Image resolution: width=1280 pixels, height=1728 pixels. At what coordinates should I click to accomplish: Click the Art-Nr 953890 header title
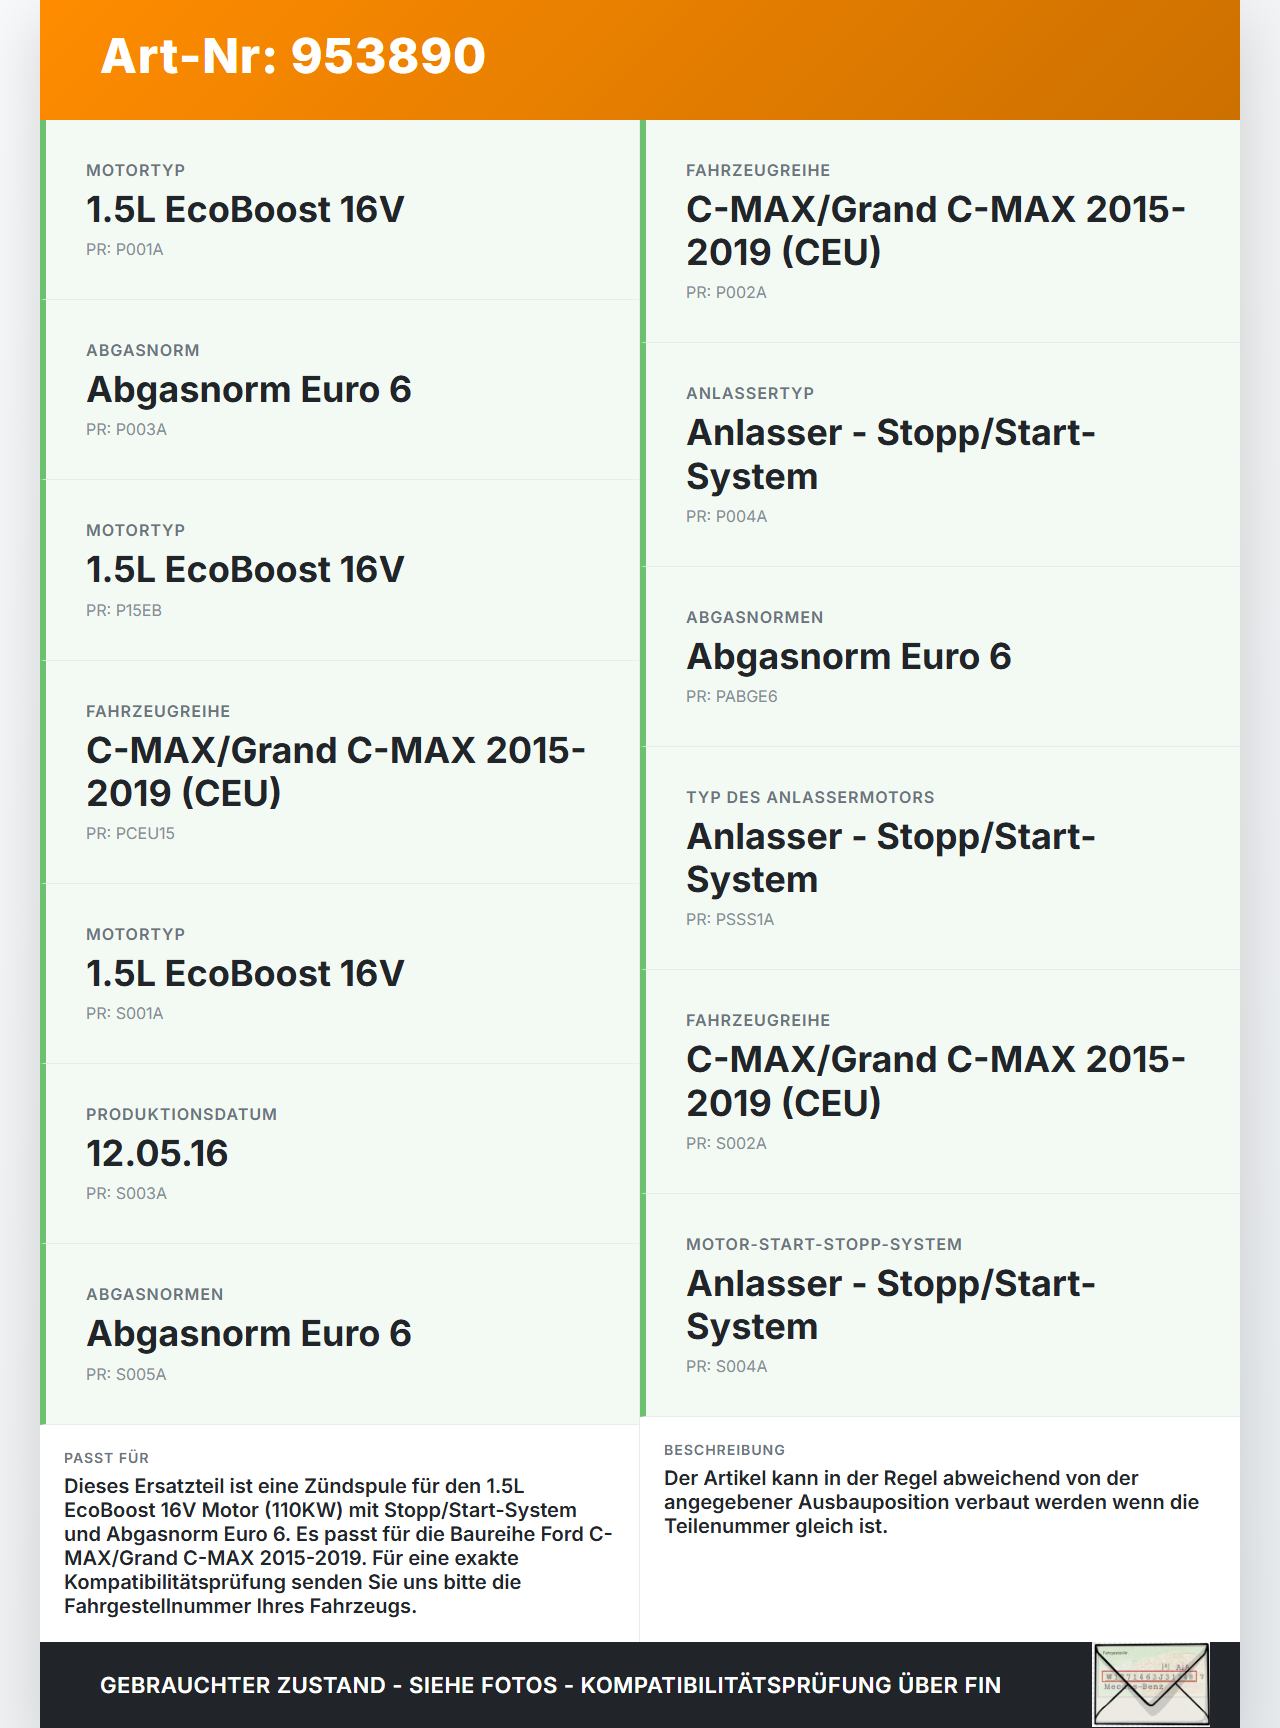[x=293, y=56]
